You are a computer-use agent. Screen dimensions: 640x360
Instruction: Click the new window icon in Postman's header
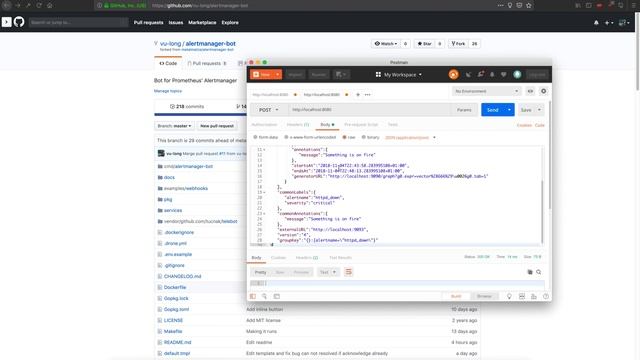[340, 75]
